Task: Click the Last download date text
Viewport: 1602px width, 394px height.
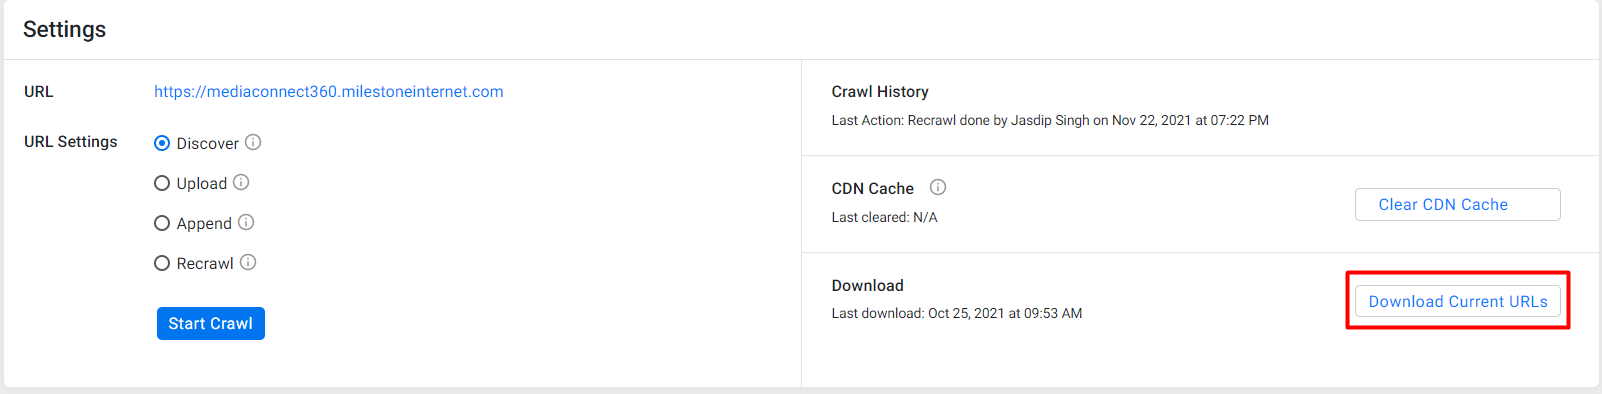Action: point(957,313)
